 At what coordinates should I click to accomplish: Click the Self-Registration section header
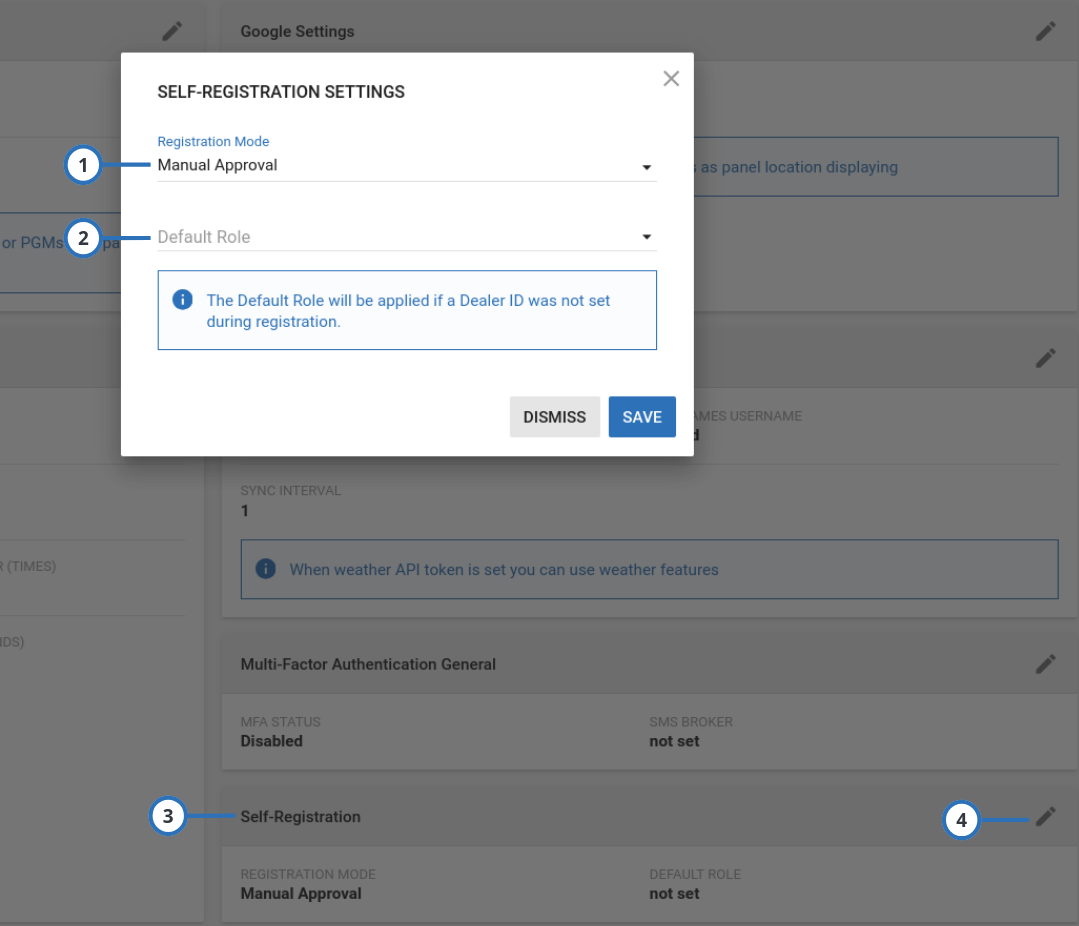coord(300,816)
